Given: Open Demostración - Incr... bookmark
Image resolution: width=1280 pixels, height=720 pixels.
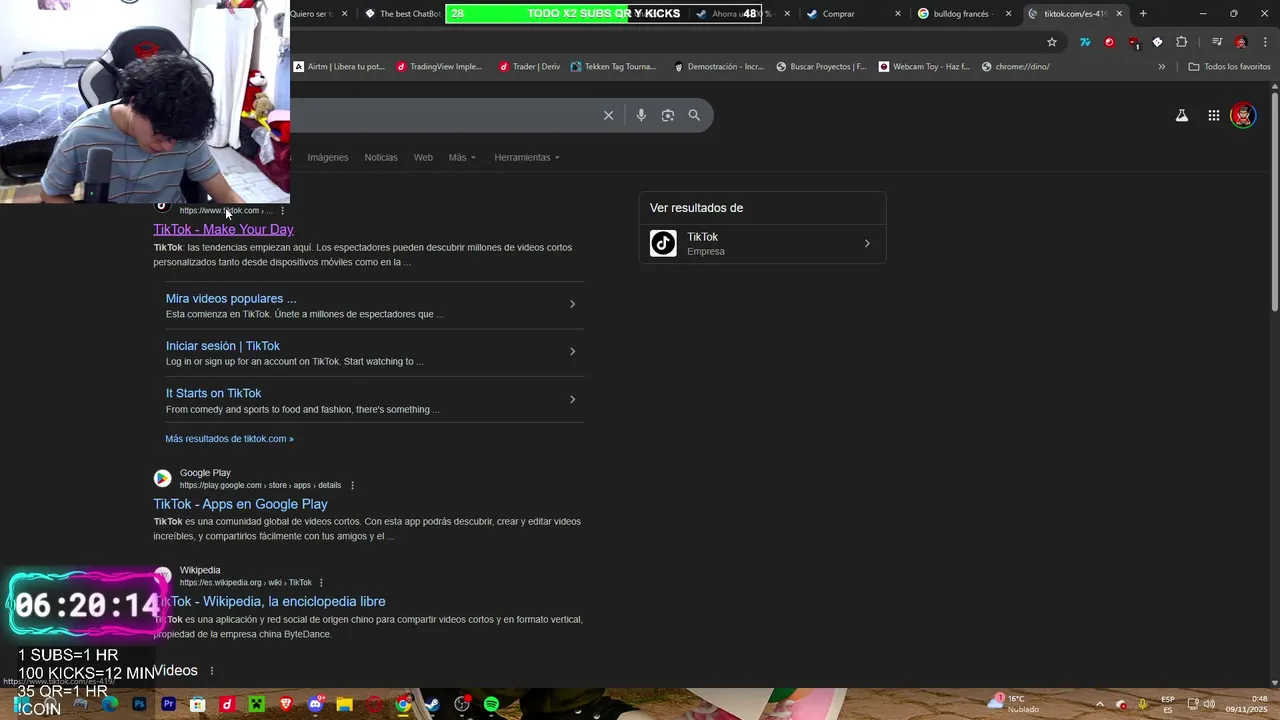Looking at the screenshot, I should [718, 67].
